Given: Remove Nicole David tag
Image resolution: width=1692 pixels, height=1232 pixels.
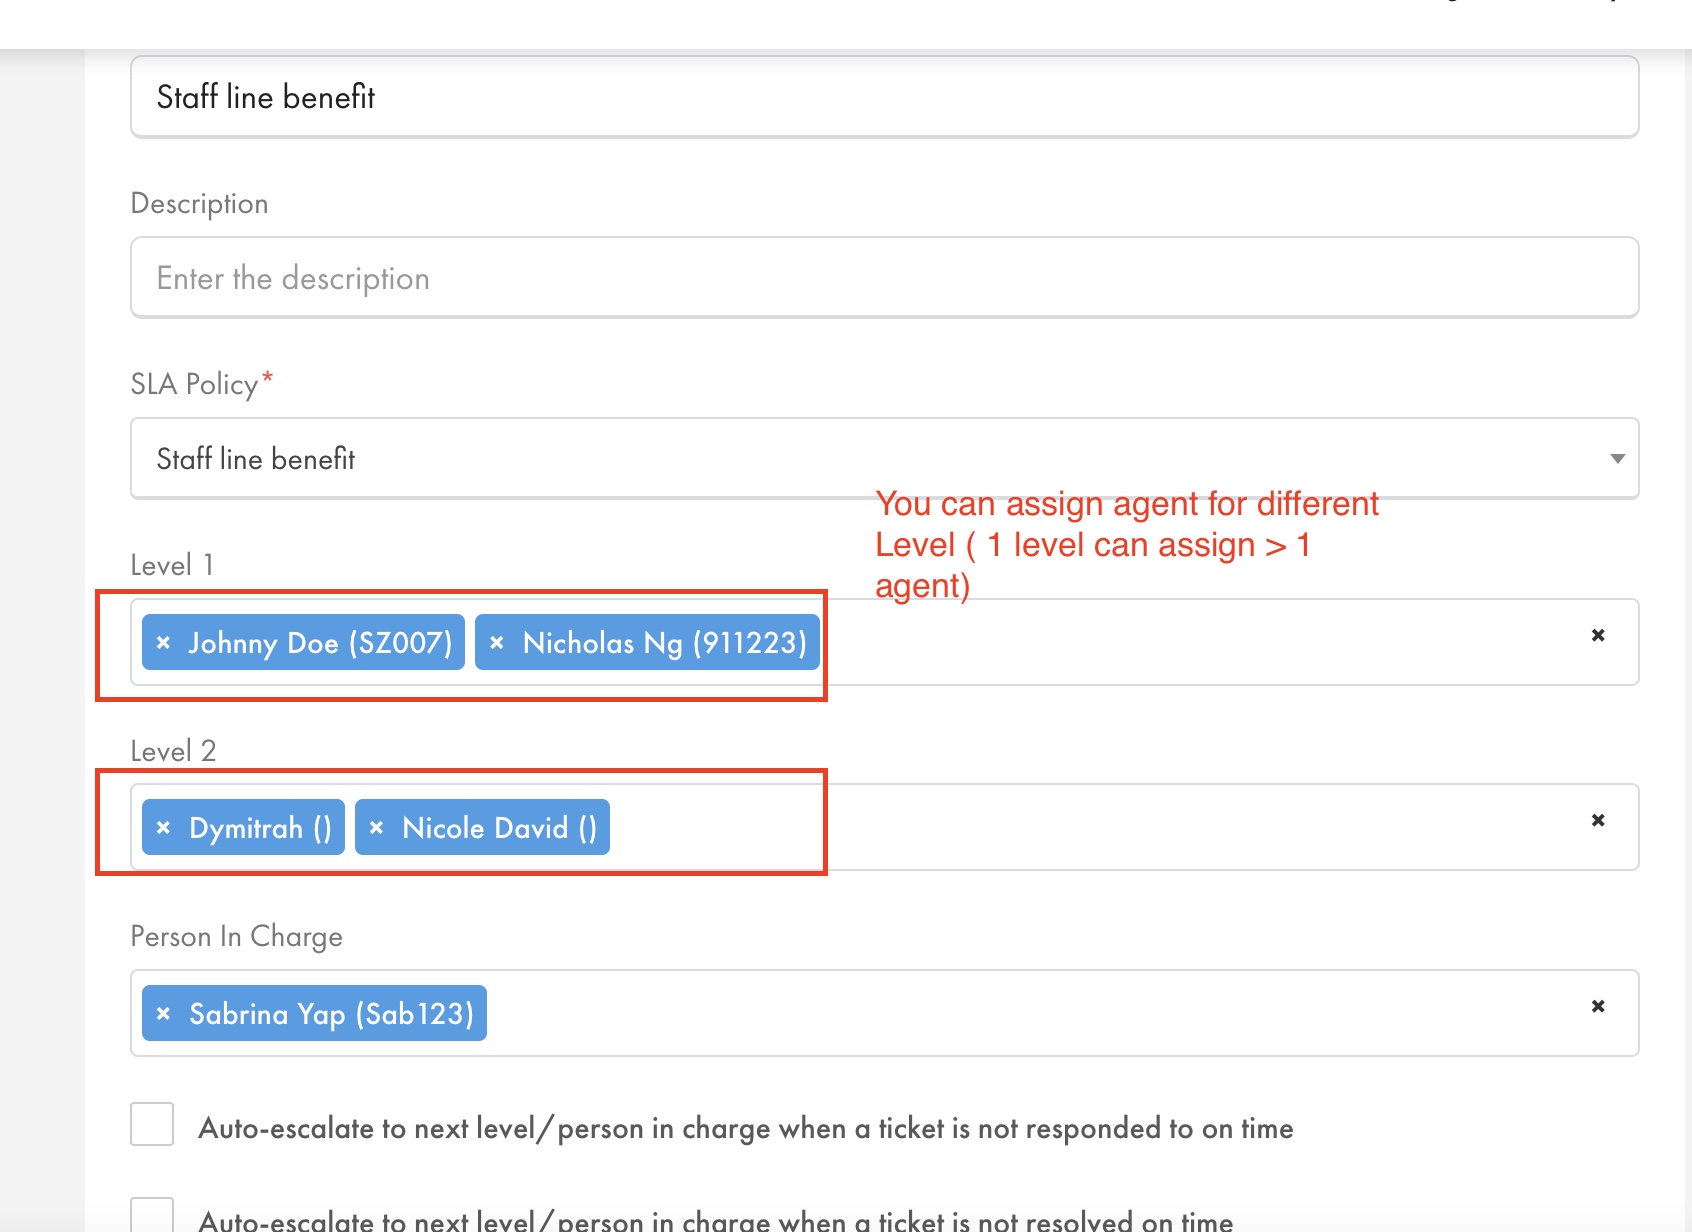Looking at the screenshot, I should (x=377, y=827).
